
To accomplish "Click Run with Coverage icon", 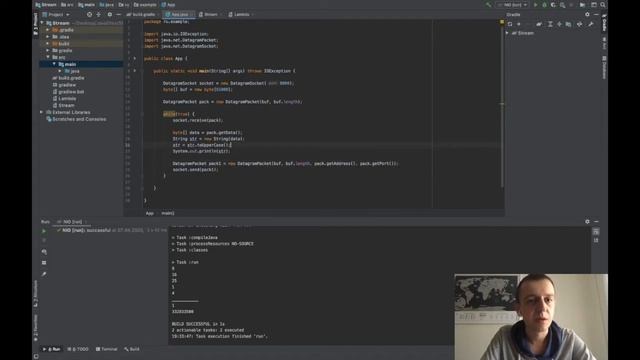I will tap(553, 5).
